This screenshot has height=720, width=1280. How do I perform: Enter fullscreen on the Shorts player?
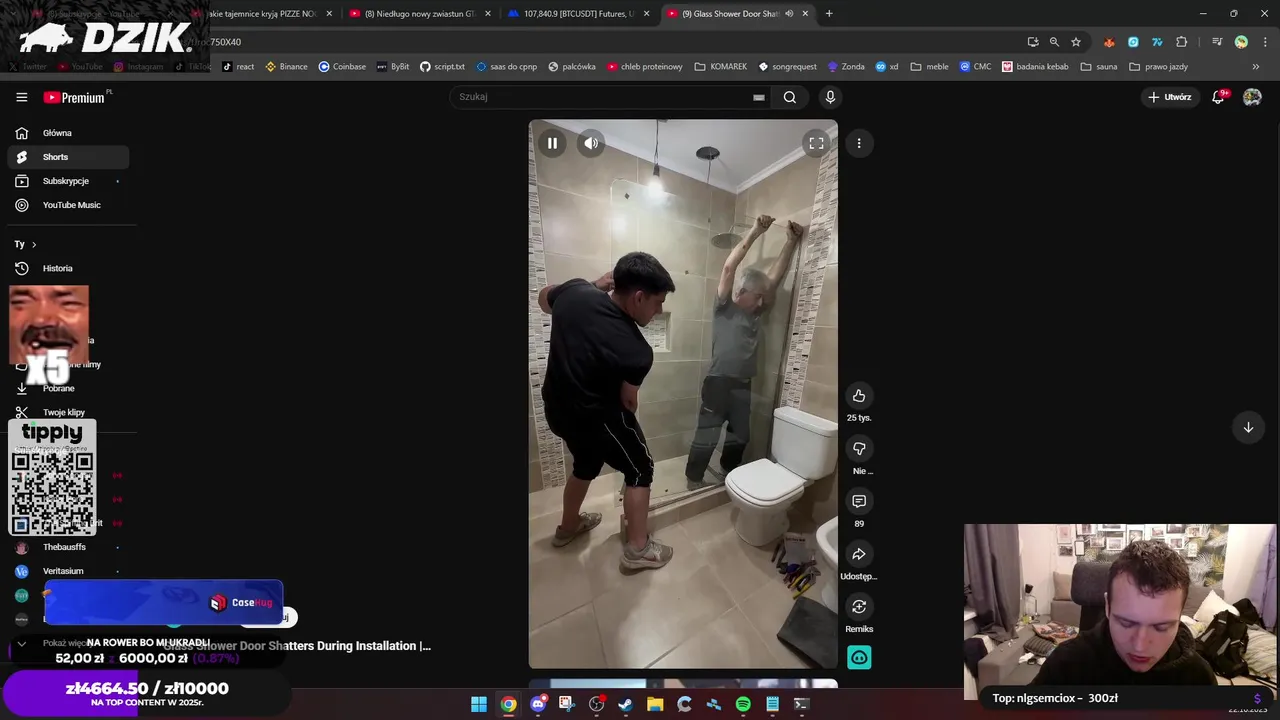(x=816, y=143)
